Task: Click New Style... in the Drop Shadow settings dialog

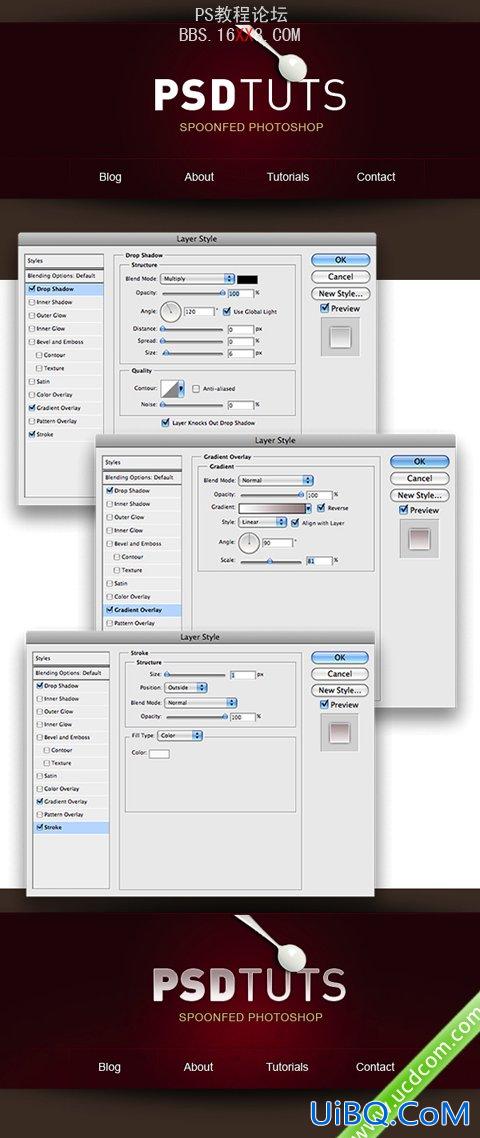Action: point(341,294)
